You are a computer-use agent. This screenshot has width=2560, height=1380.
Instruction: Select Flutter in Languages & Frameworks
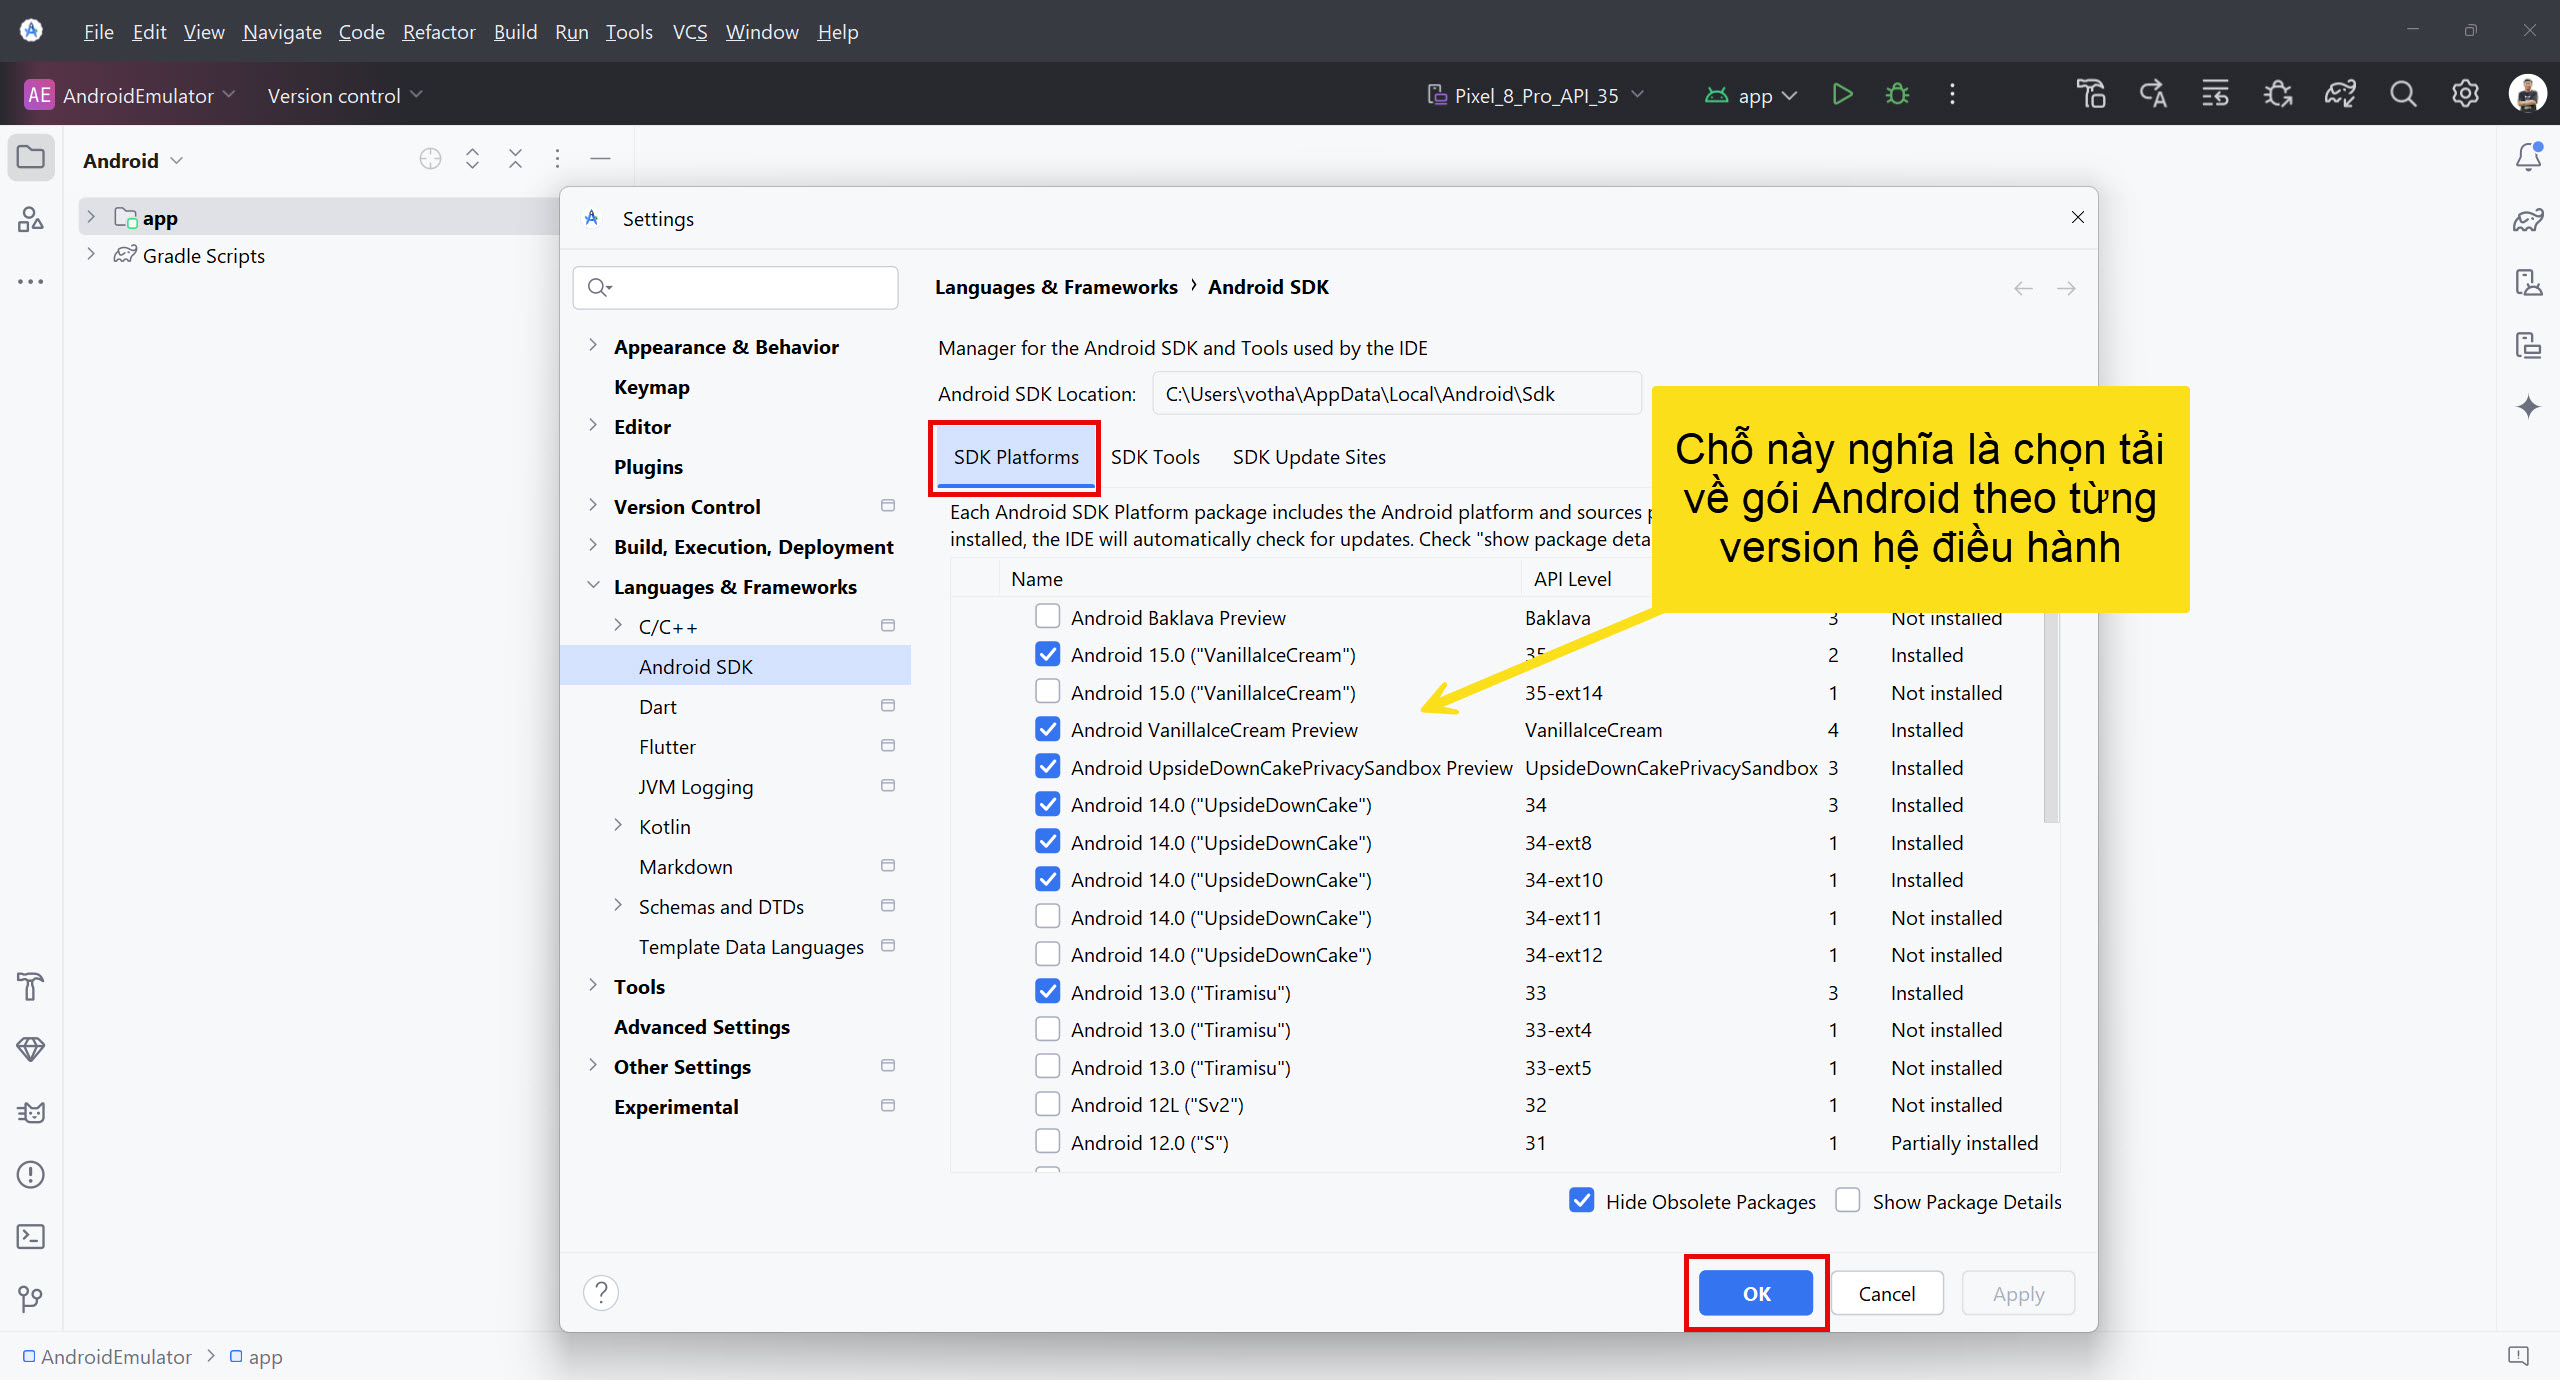(667, 747)
